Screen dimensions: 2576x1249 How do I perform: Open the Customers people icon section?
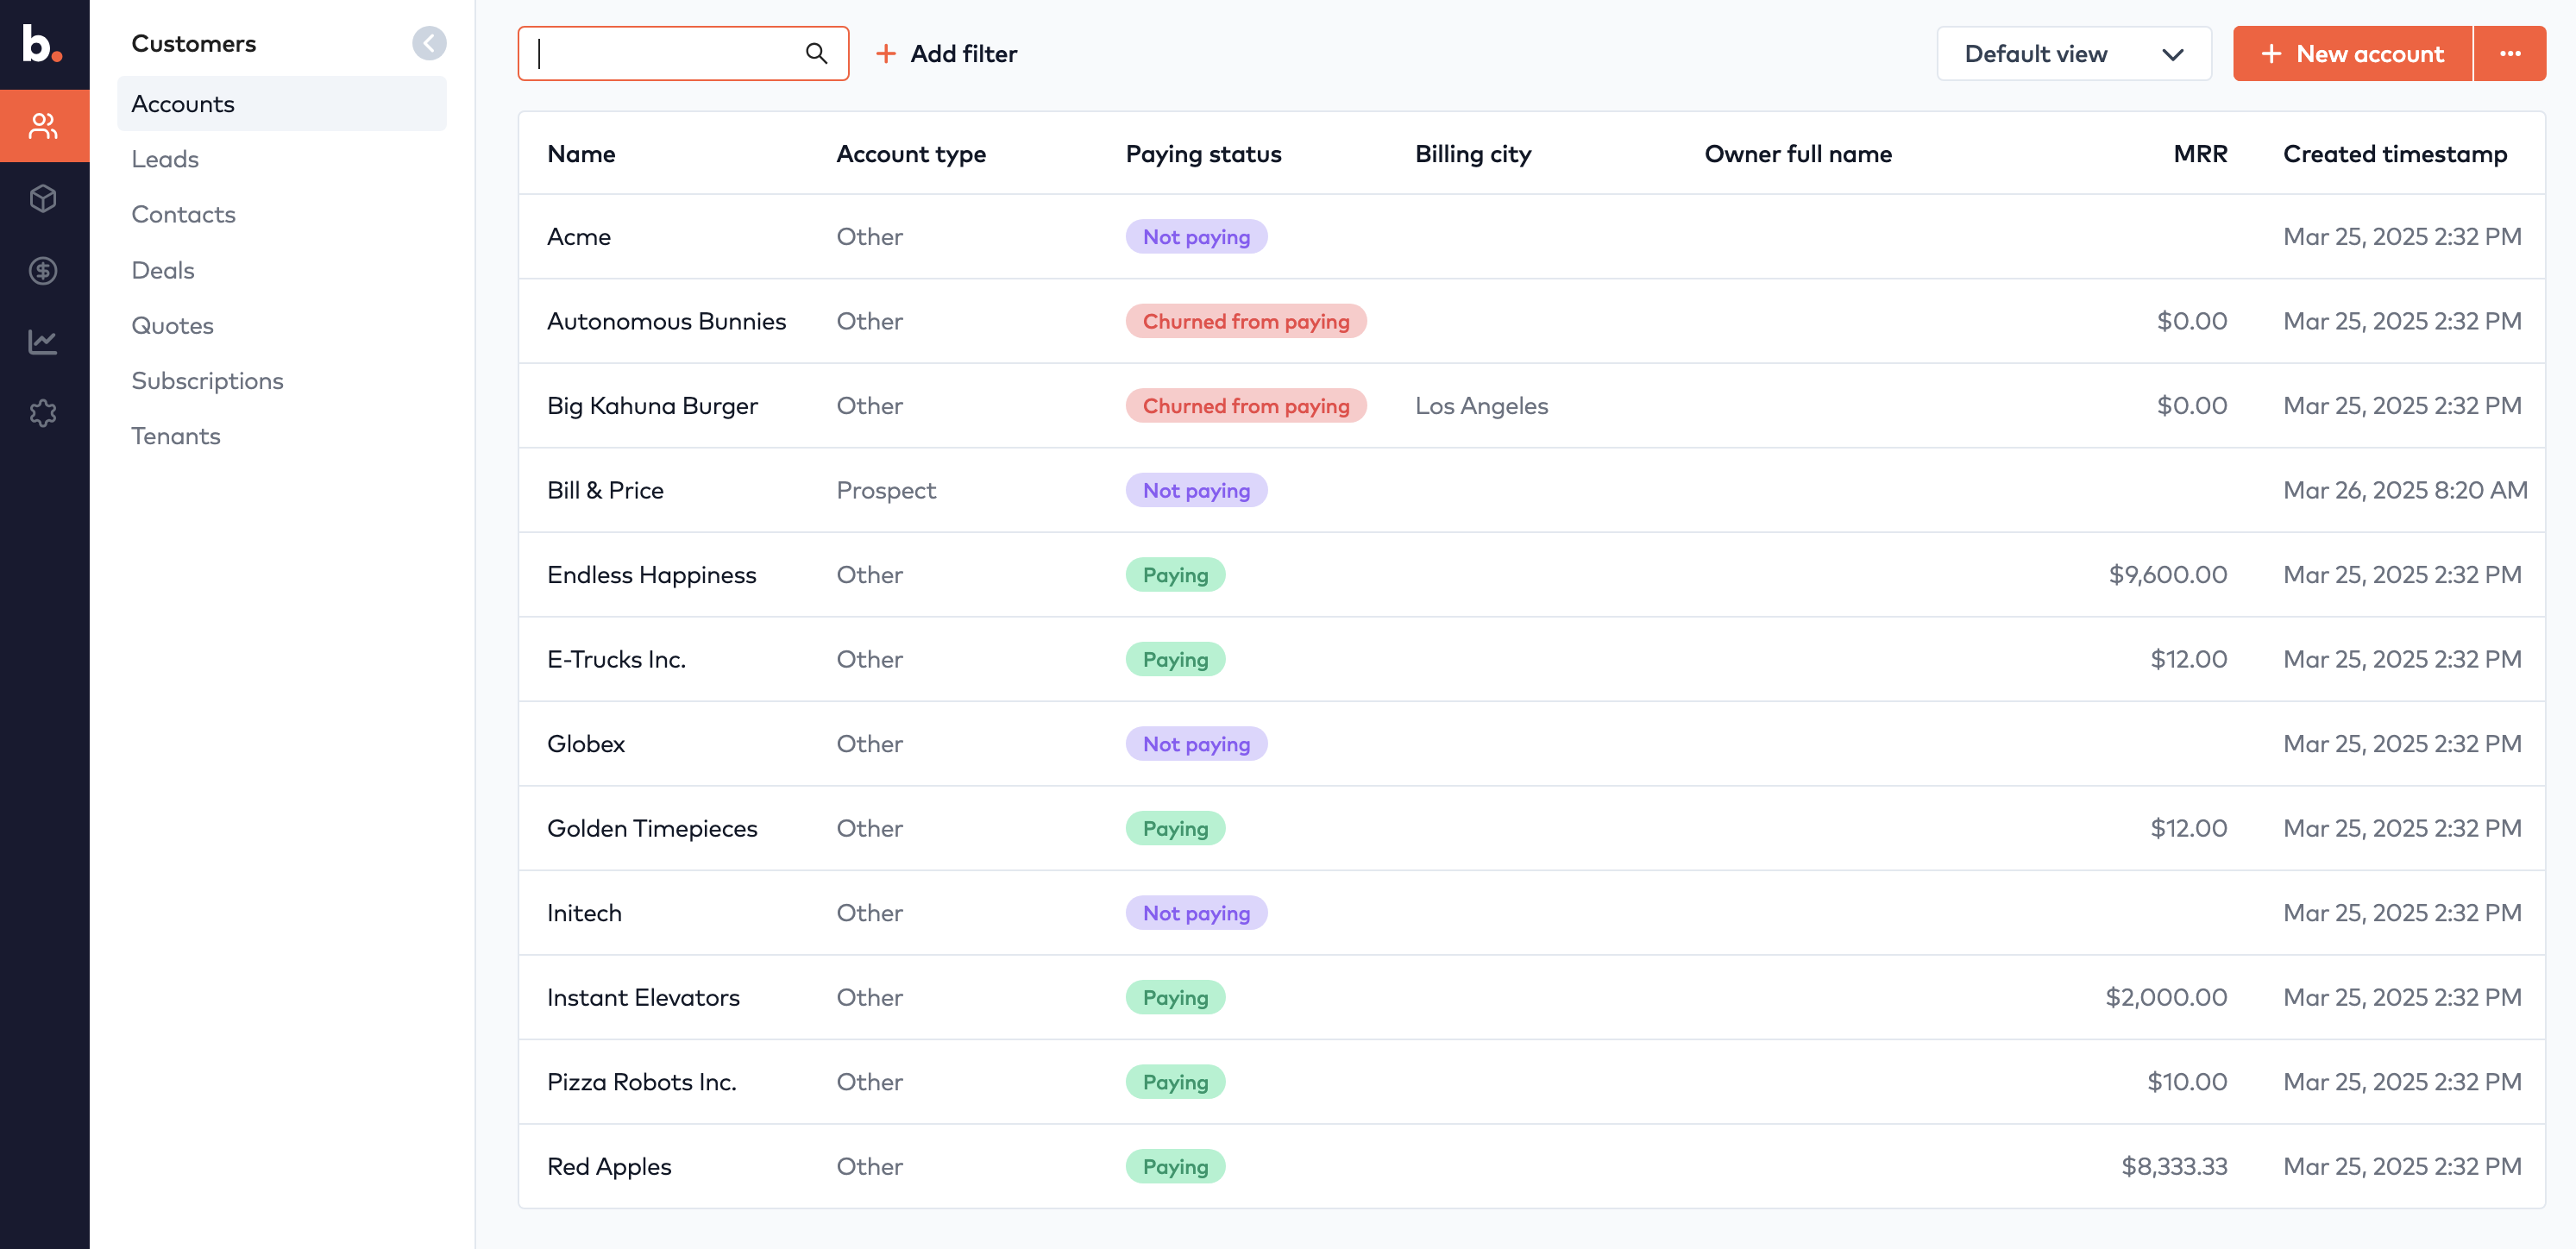coord(43,126)
